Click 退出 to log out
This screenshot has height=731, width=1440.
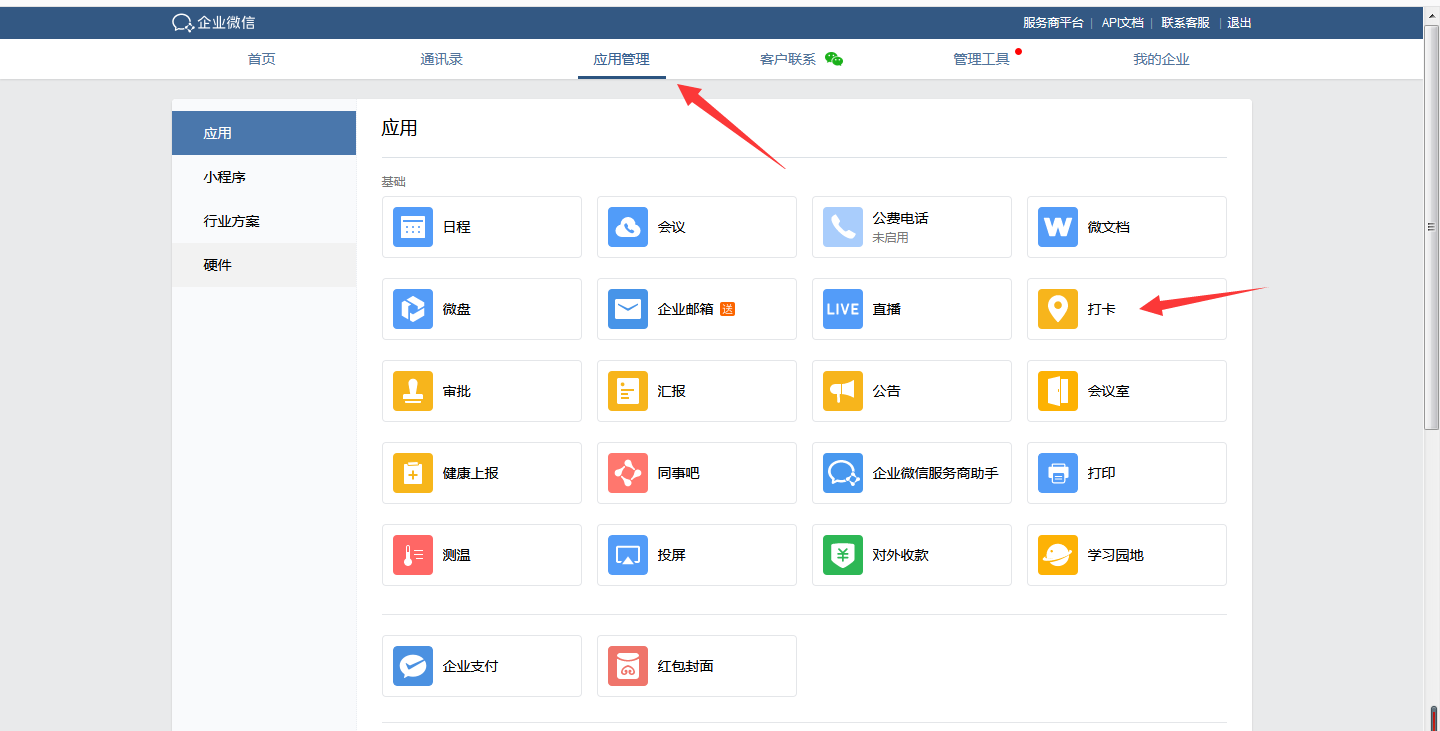point(1239,22)
